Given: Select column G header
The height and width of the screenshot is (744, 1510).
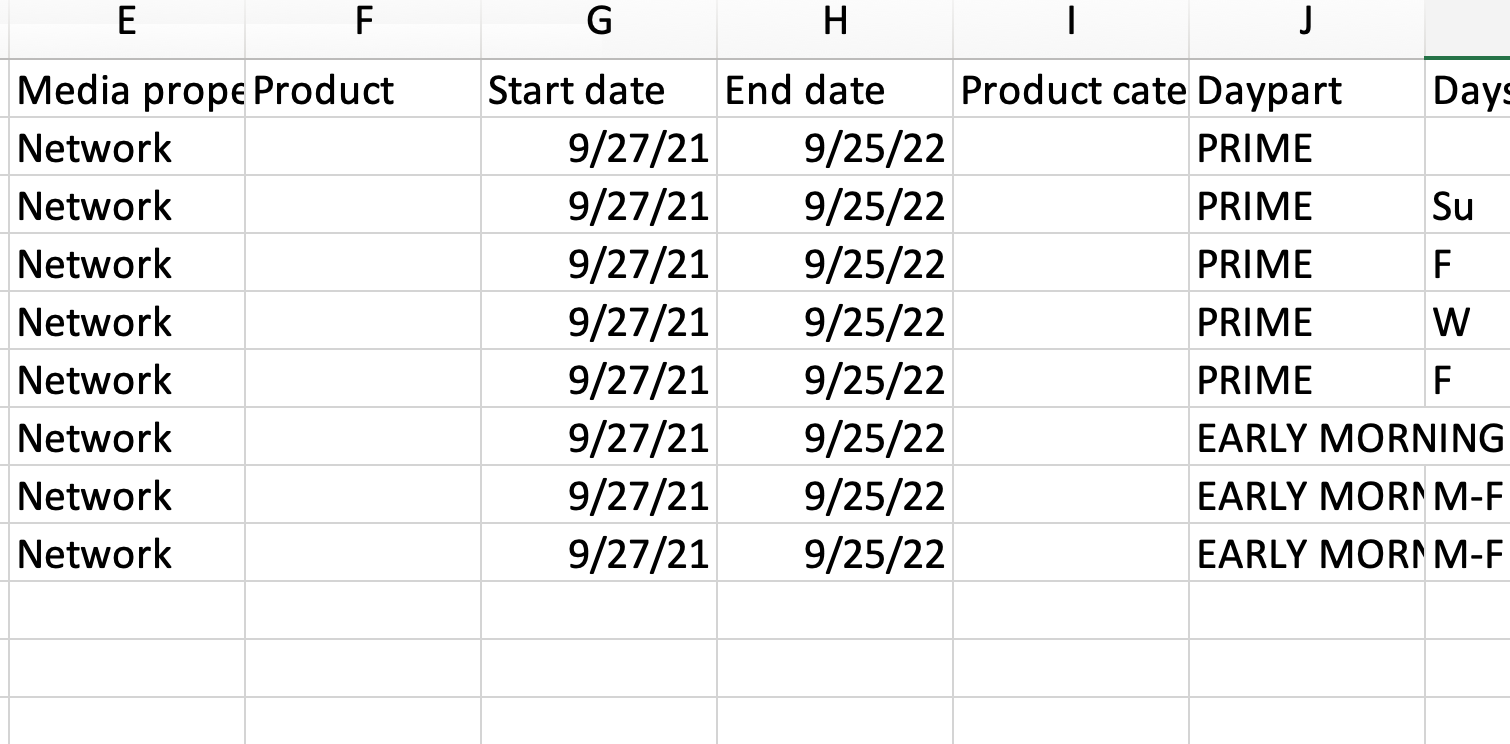Looking at the screenshot, I should (599, 21).
